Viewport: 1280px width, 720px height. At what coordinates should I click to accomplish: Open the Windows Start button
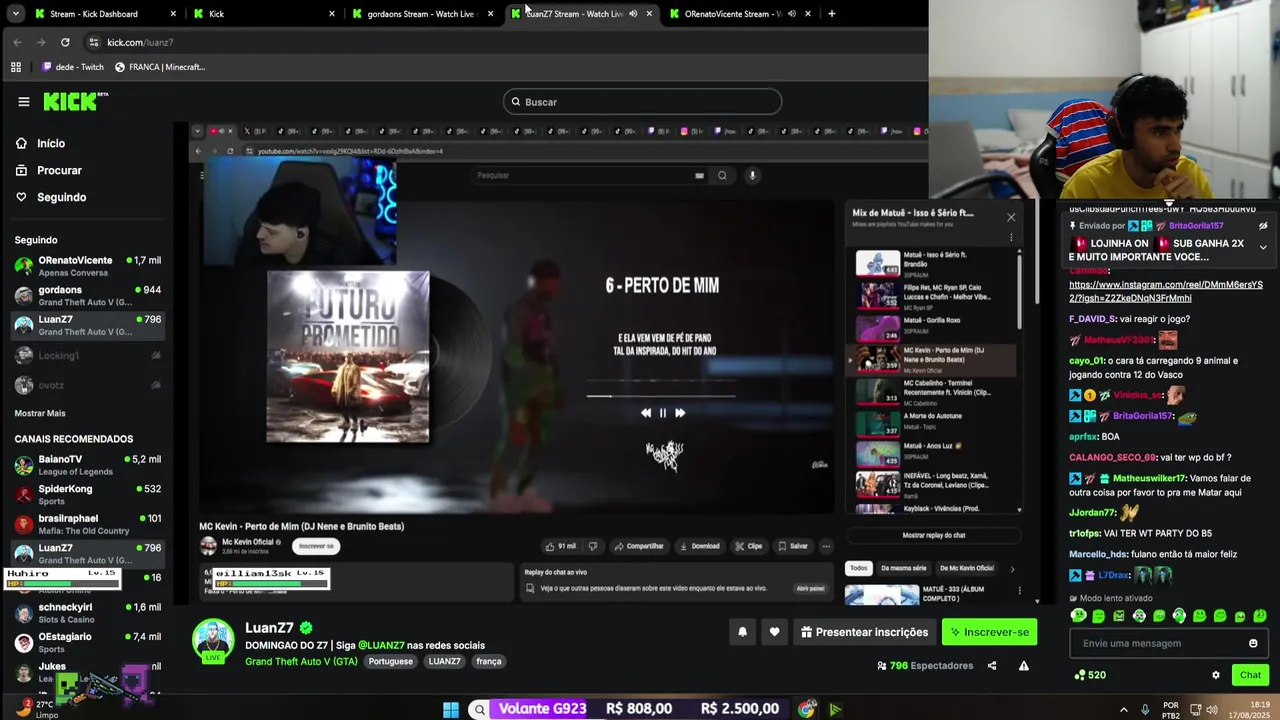click(451, 710)
